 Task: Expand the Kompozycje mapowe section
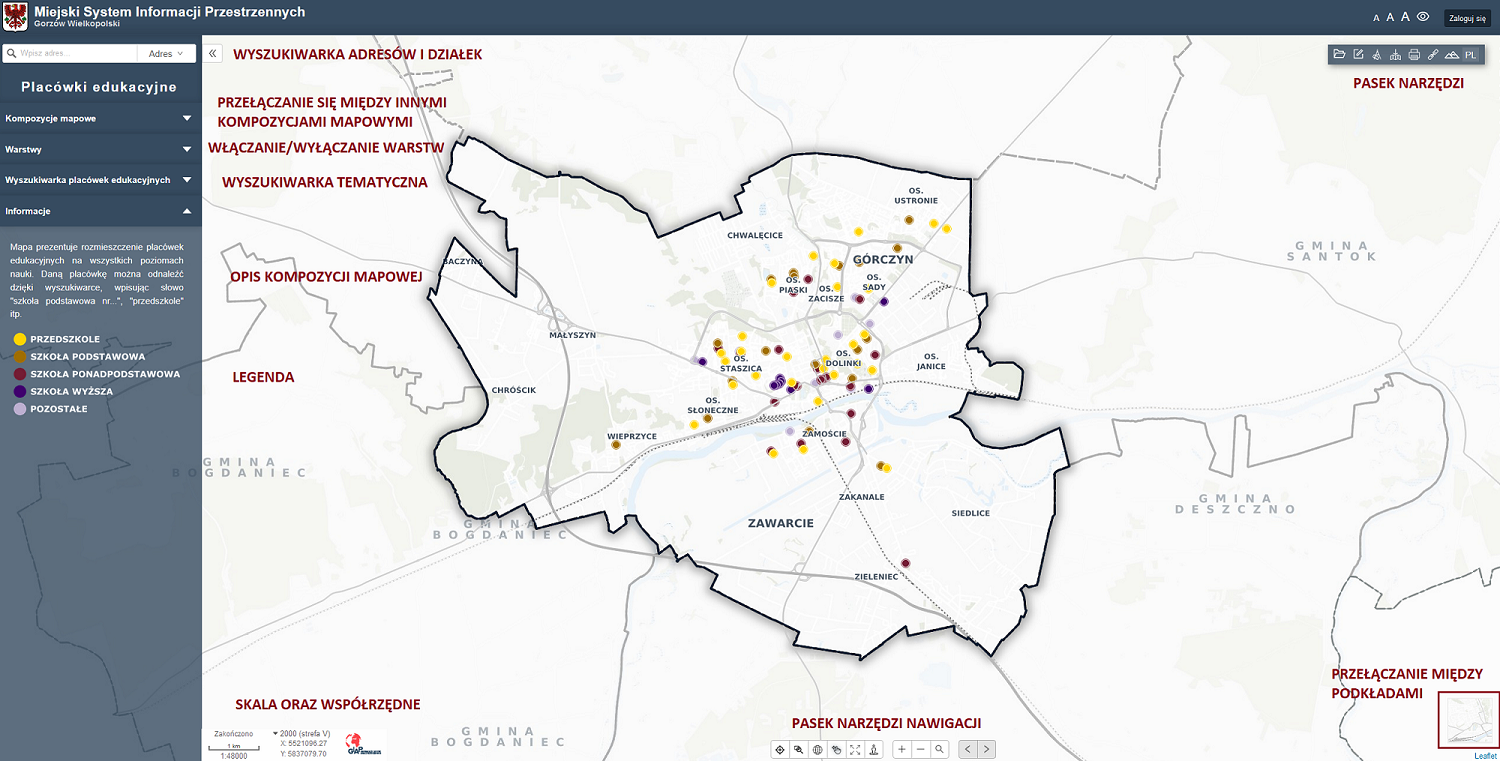(100, 118)
